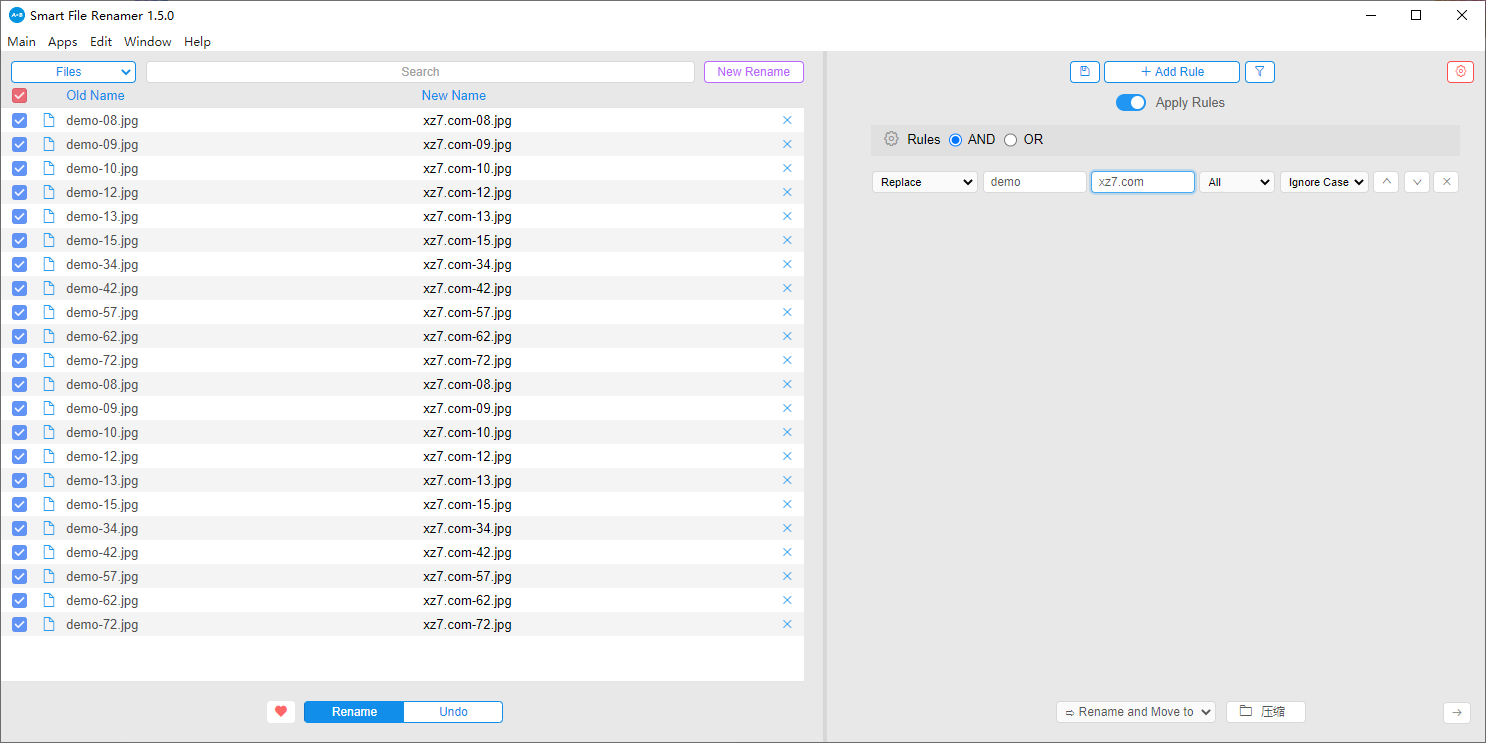Open the Files dropdown

[73, 72]
